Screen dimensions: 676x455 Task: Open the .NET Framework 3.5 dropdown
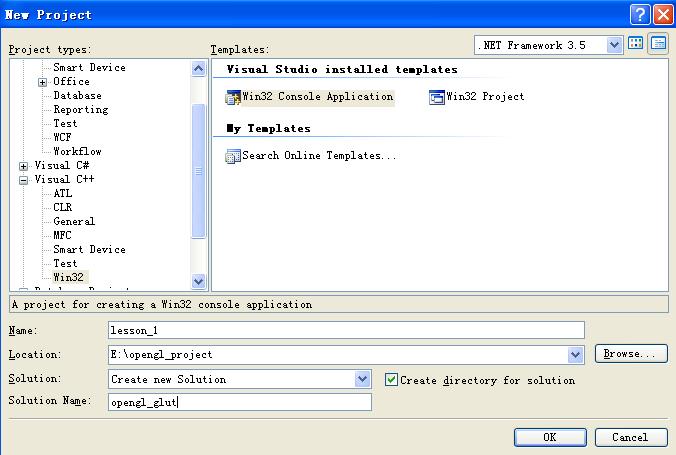pyautogui.click(x=614, y=45)
